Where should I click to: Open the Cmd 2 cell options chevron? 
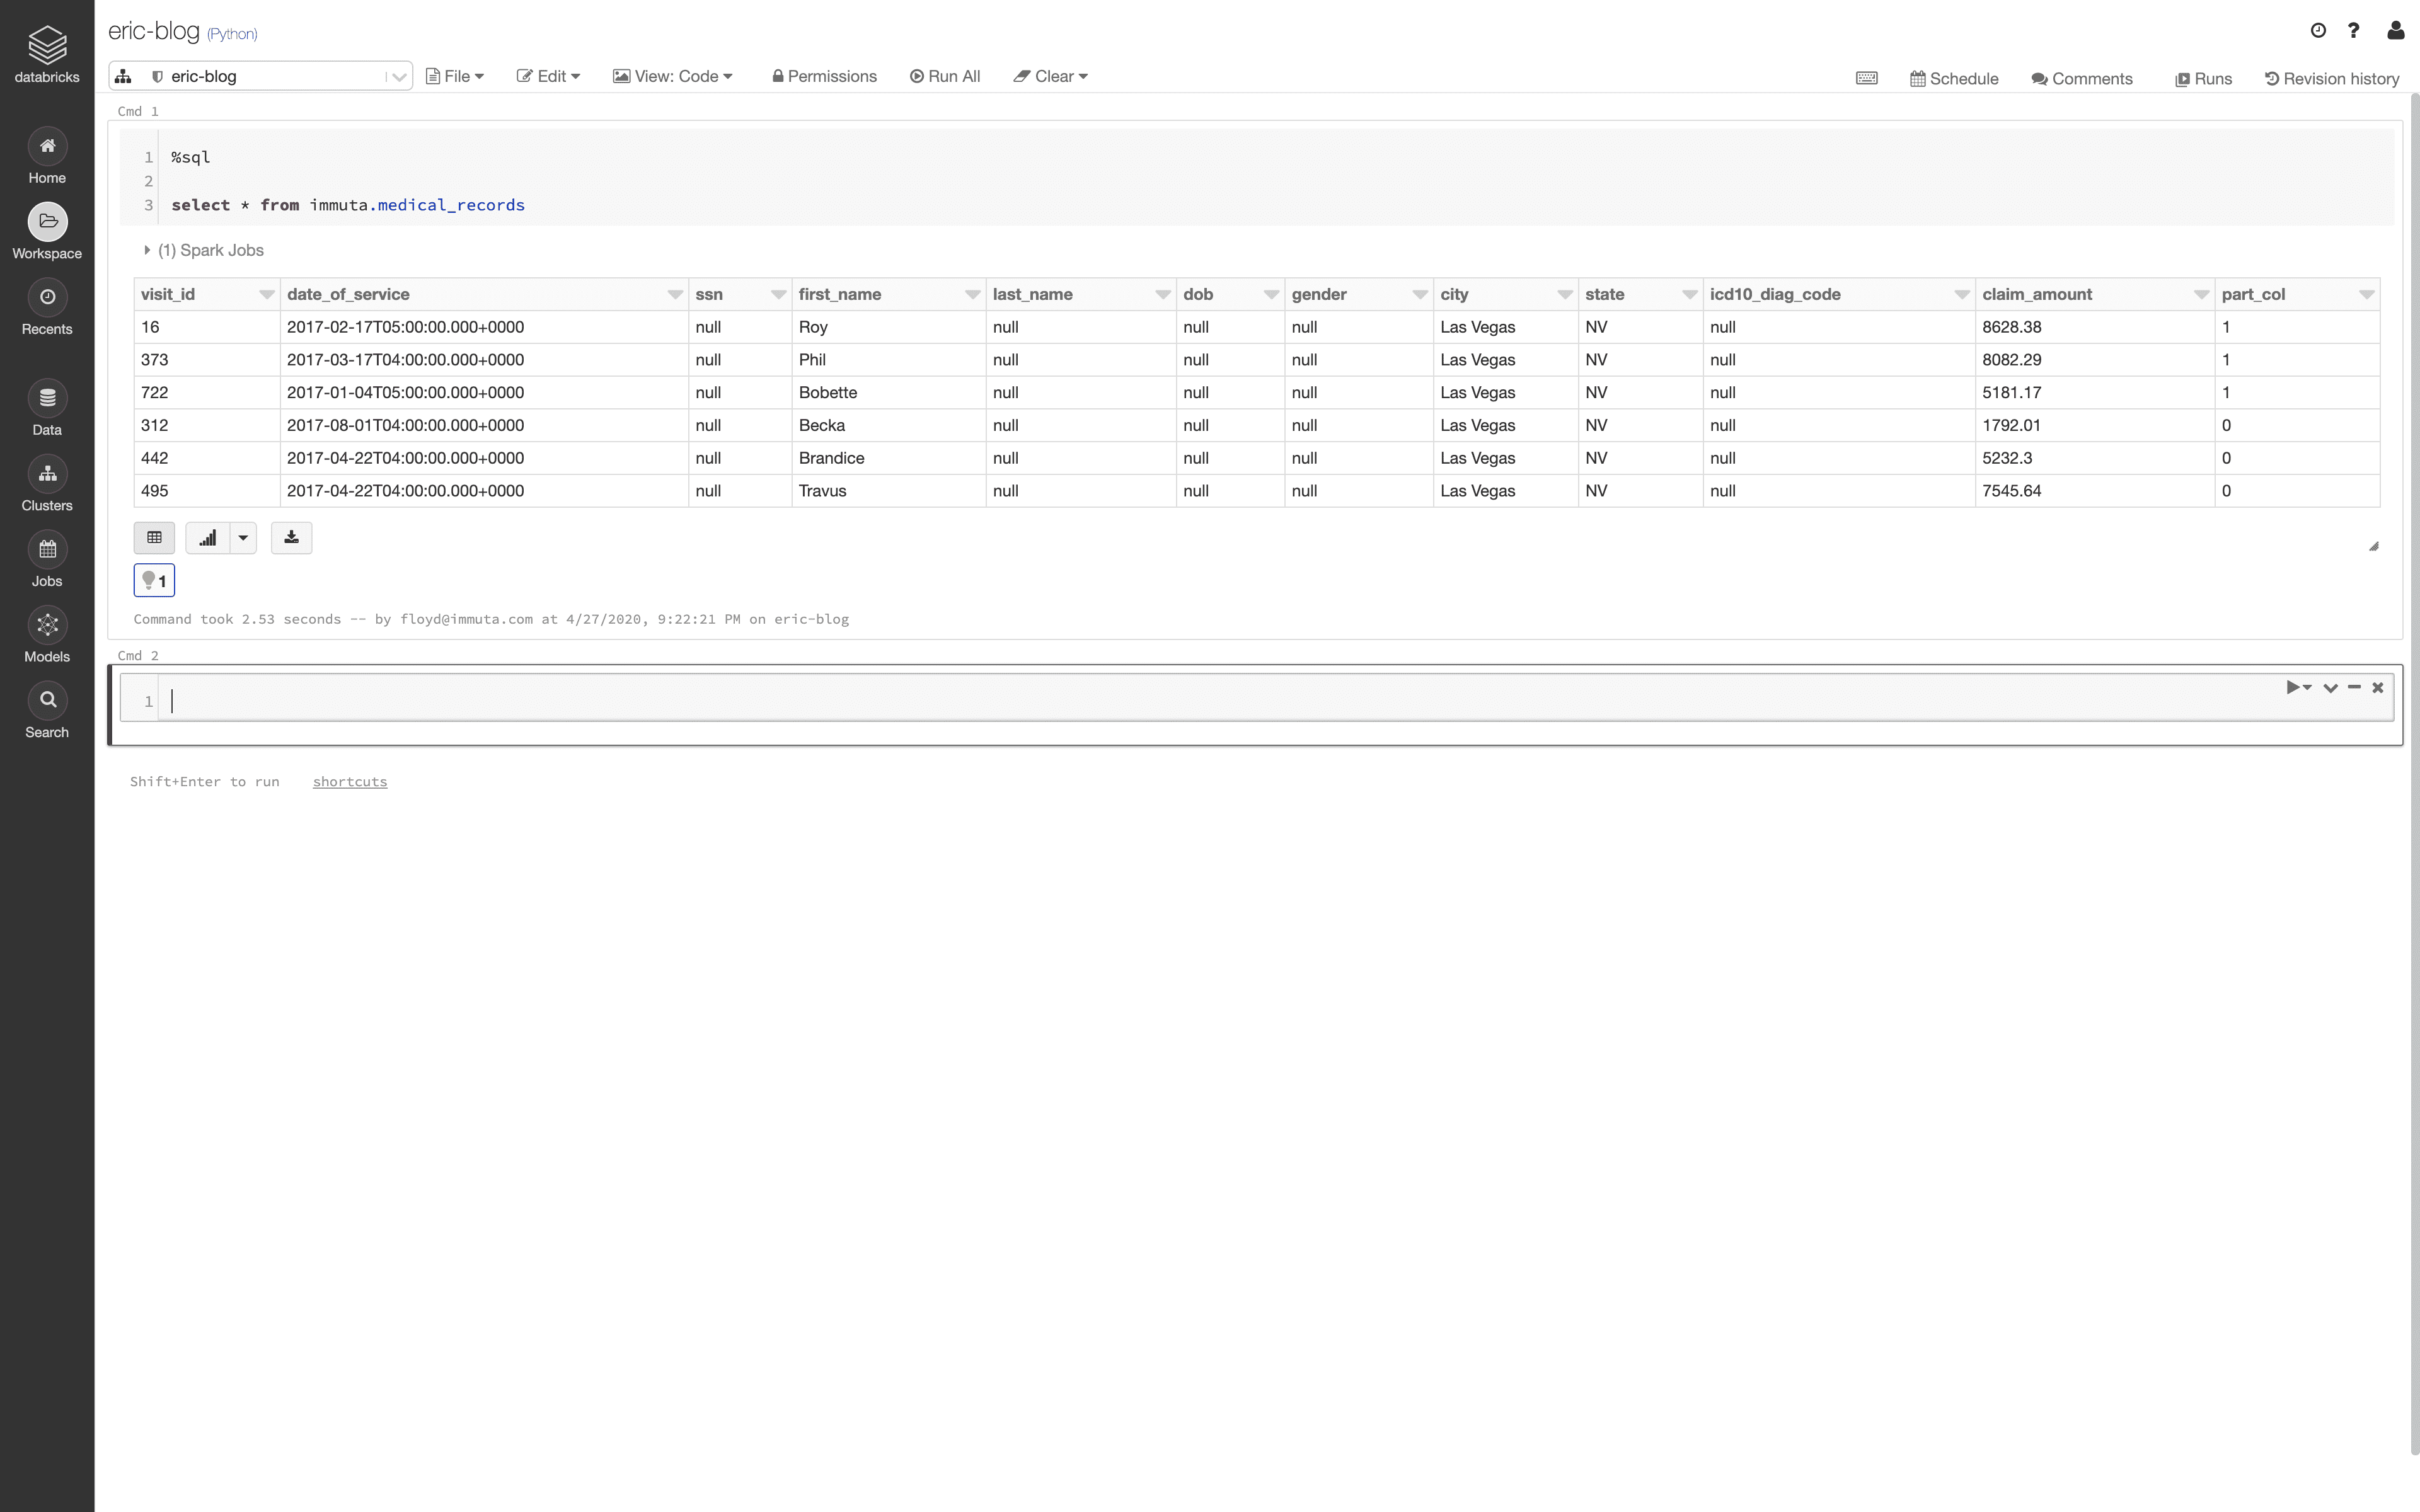(2330, 687)
